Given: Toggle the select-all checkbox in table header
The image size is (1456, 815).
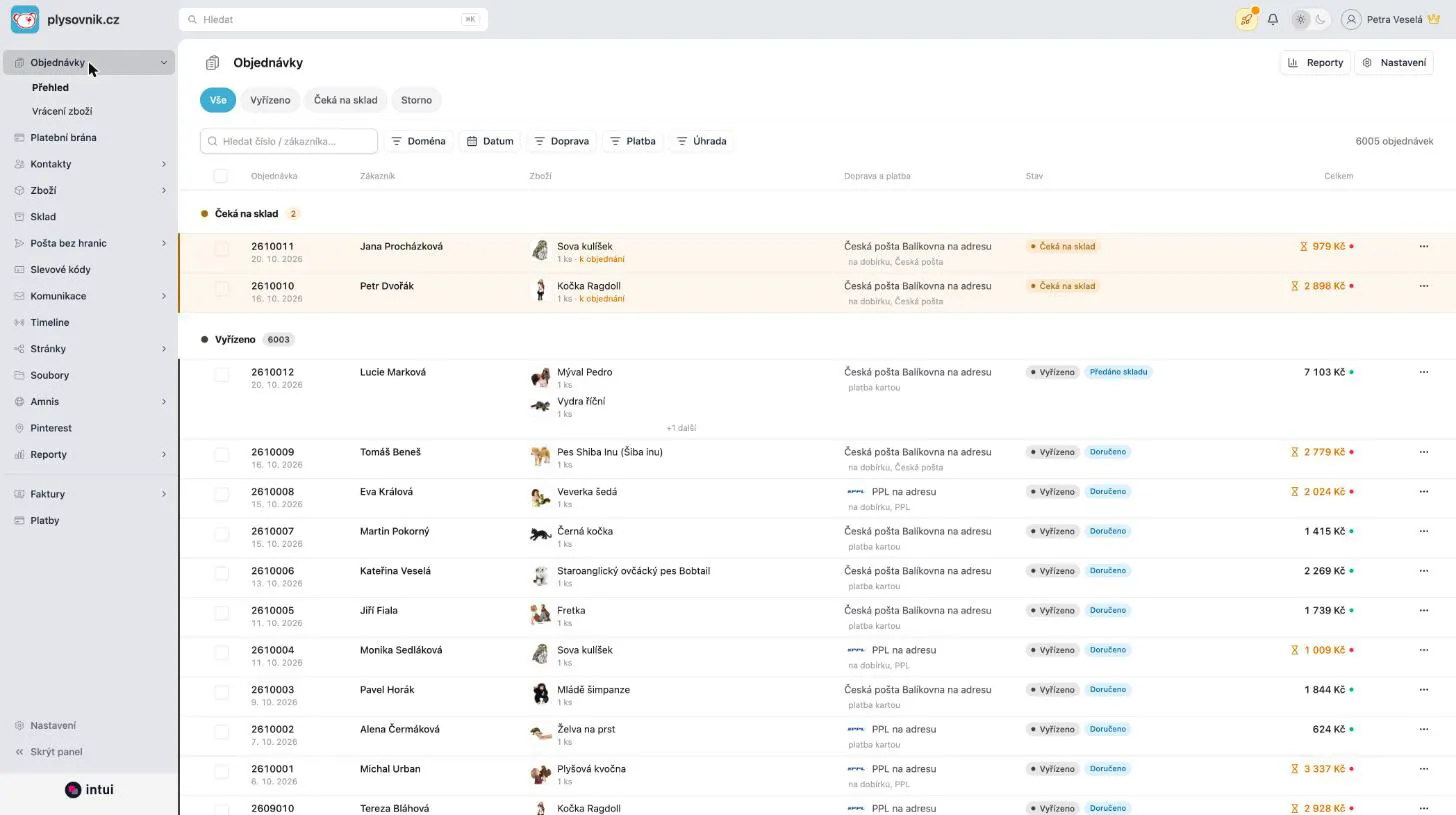Looking at the screenshot, I should point(221,176).
